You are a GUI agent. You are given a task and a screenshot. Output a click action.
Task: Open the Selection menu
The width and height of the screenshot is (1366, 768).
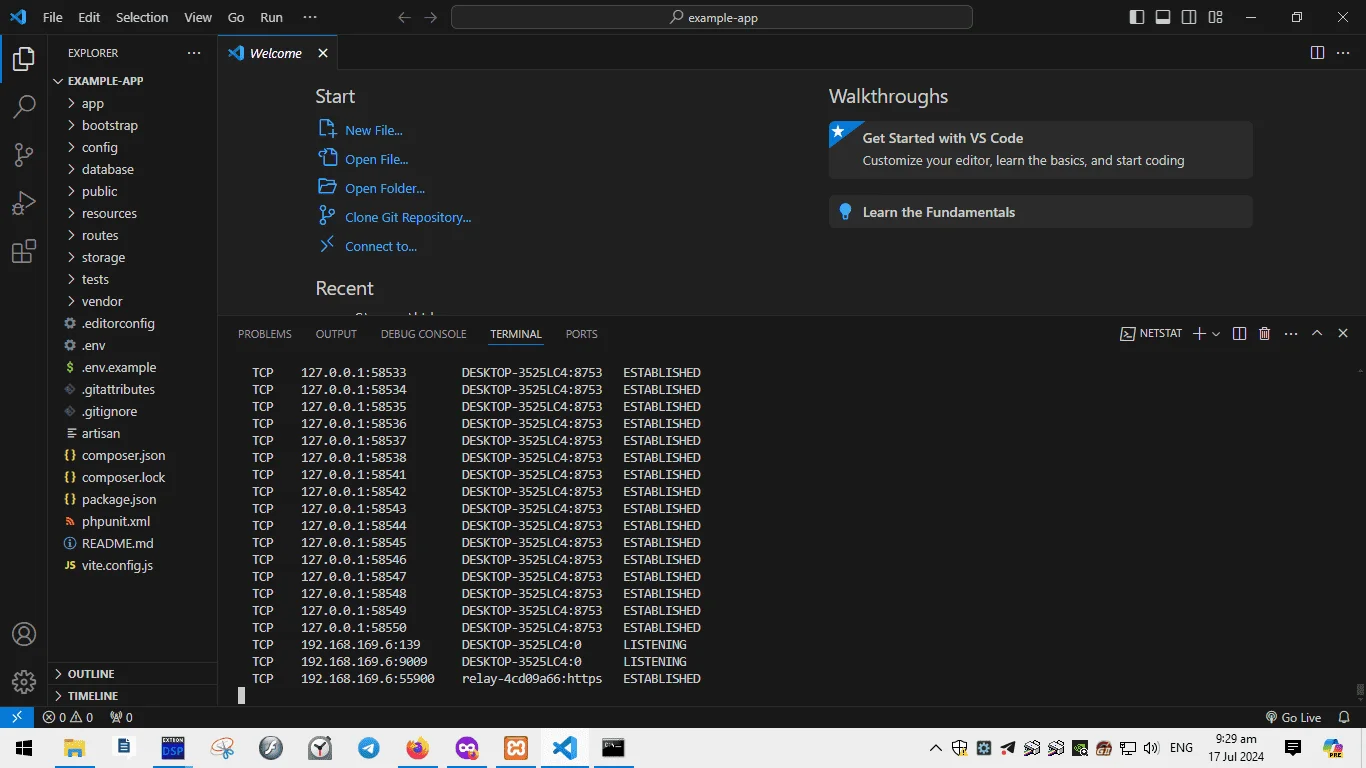point(142,17)
